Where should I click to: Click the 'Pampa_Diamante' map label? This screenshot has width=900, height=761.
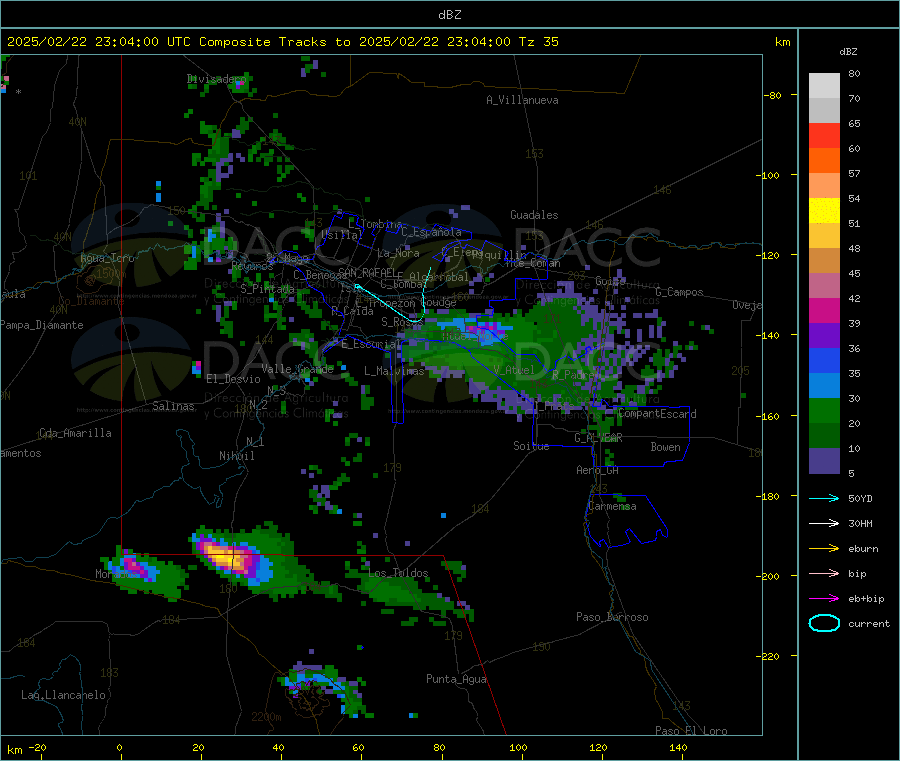point(42,325)
